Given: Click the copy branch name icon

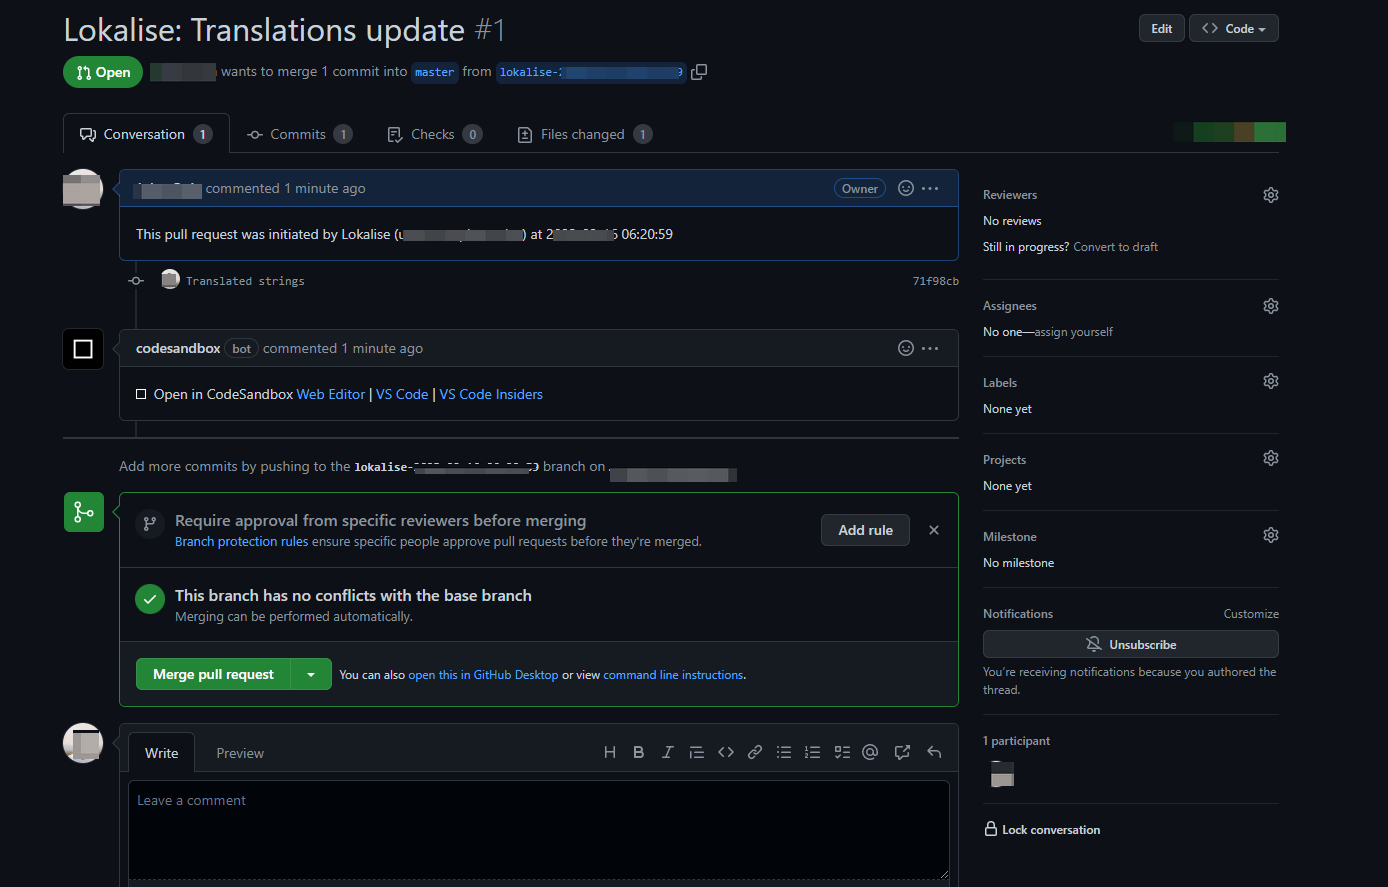Looking at the screenshot, I should tap(699, 72).
